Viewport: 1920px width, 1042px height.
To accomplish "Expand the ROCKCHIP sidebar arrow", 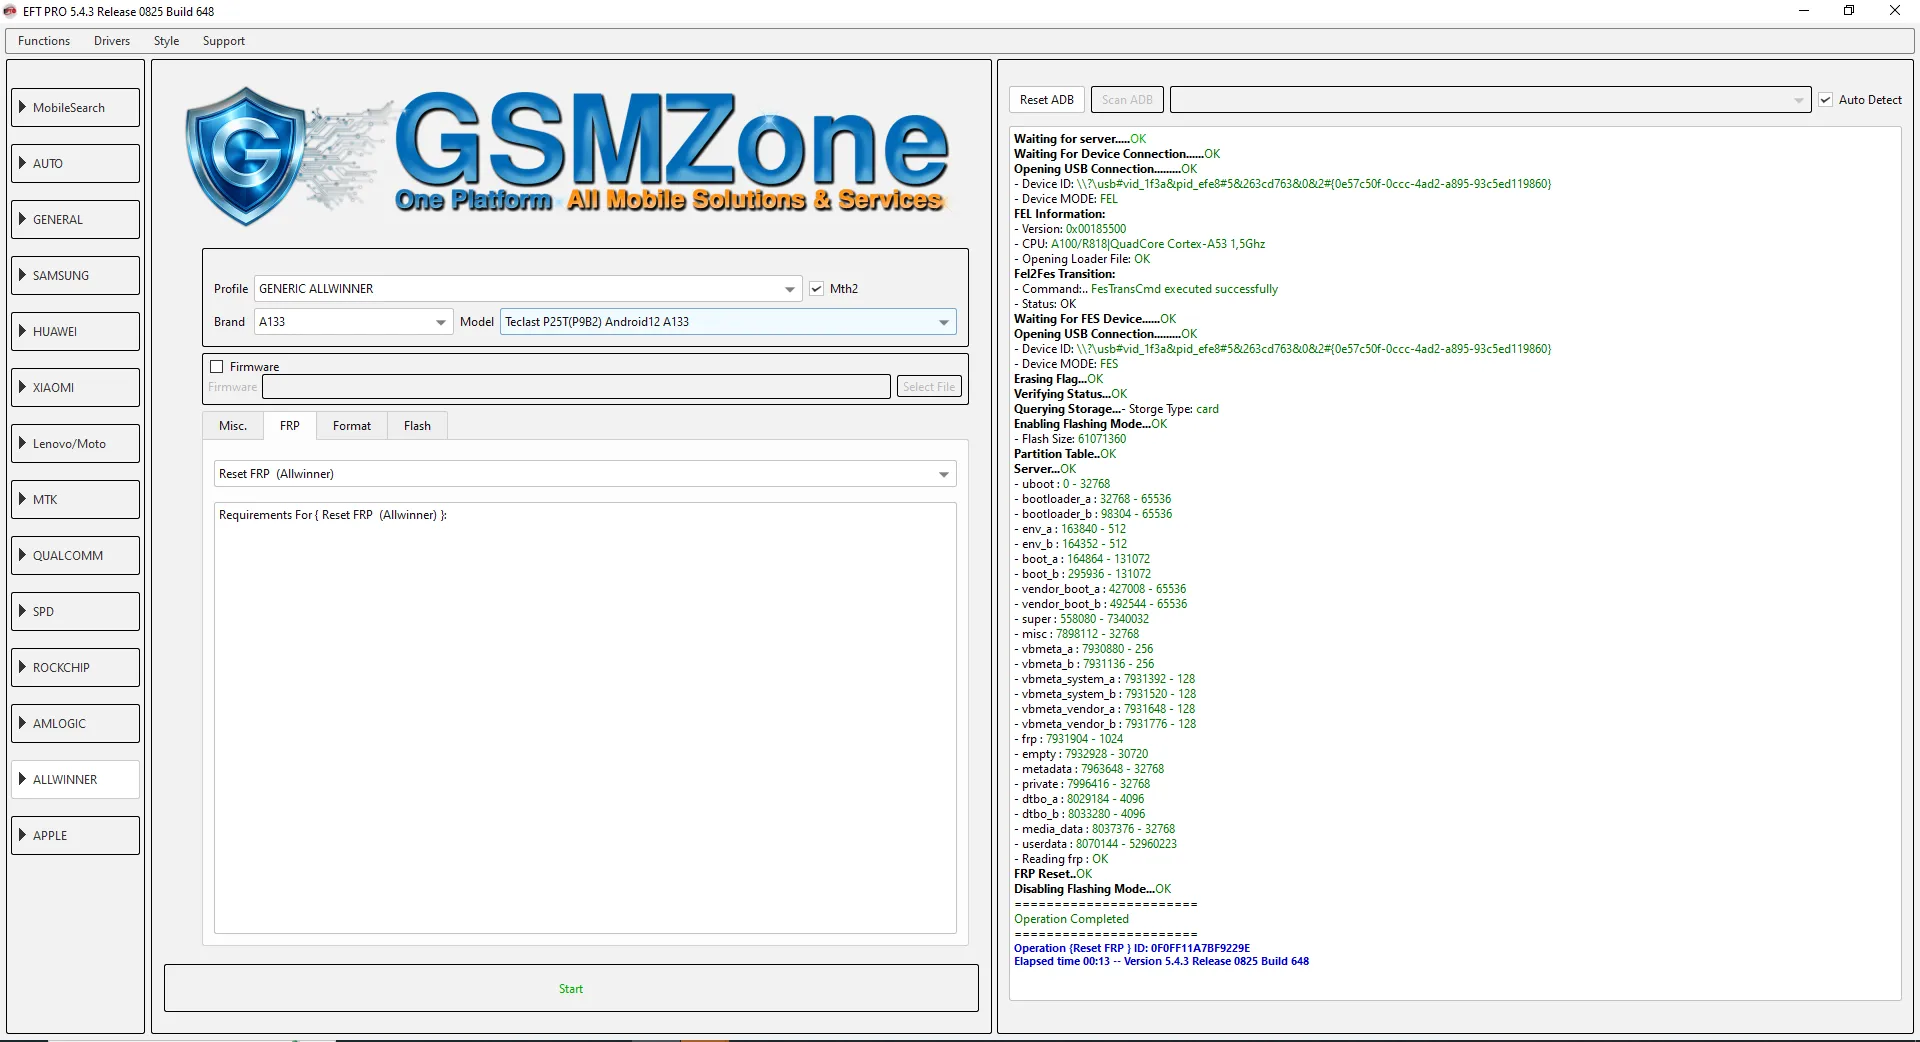I will point(22,667).
